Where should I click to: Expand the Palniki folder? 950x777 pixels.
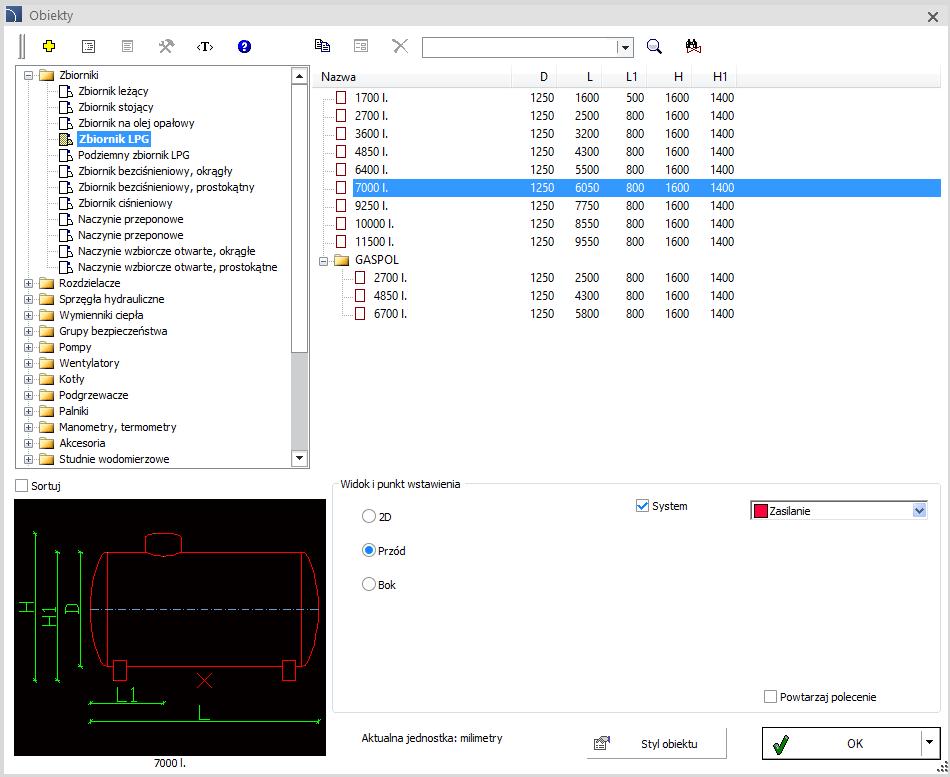pyautogui.click(x=28, y=412)
